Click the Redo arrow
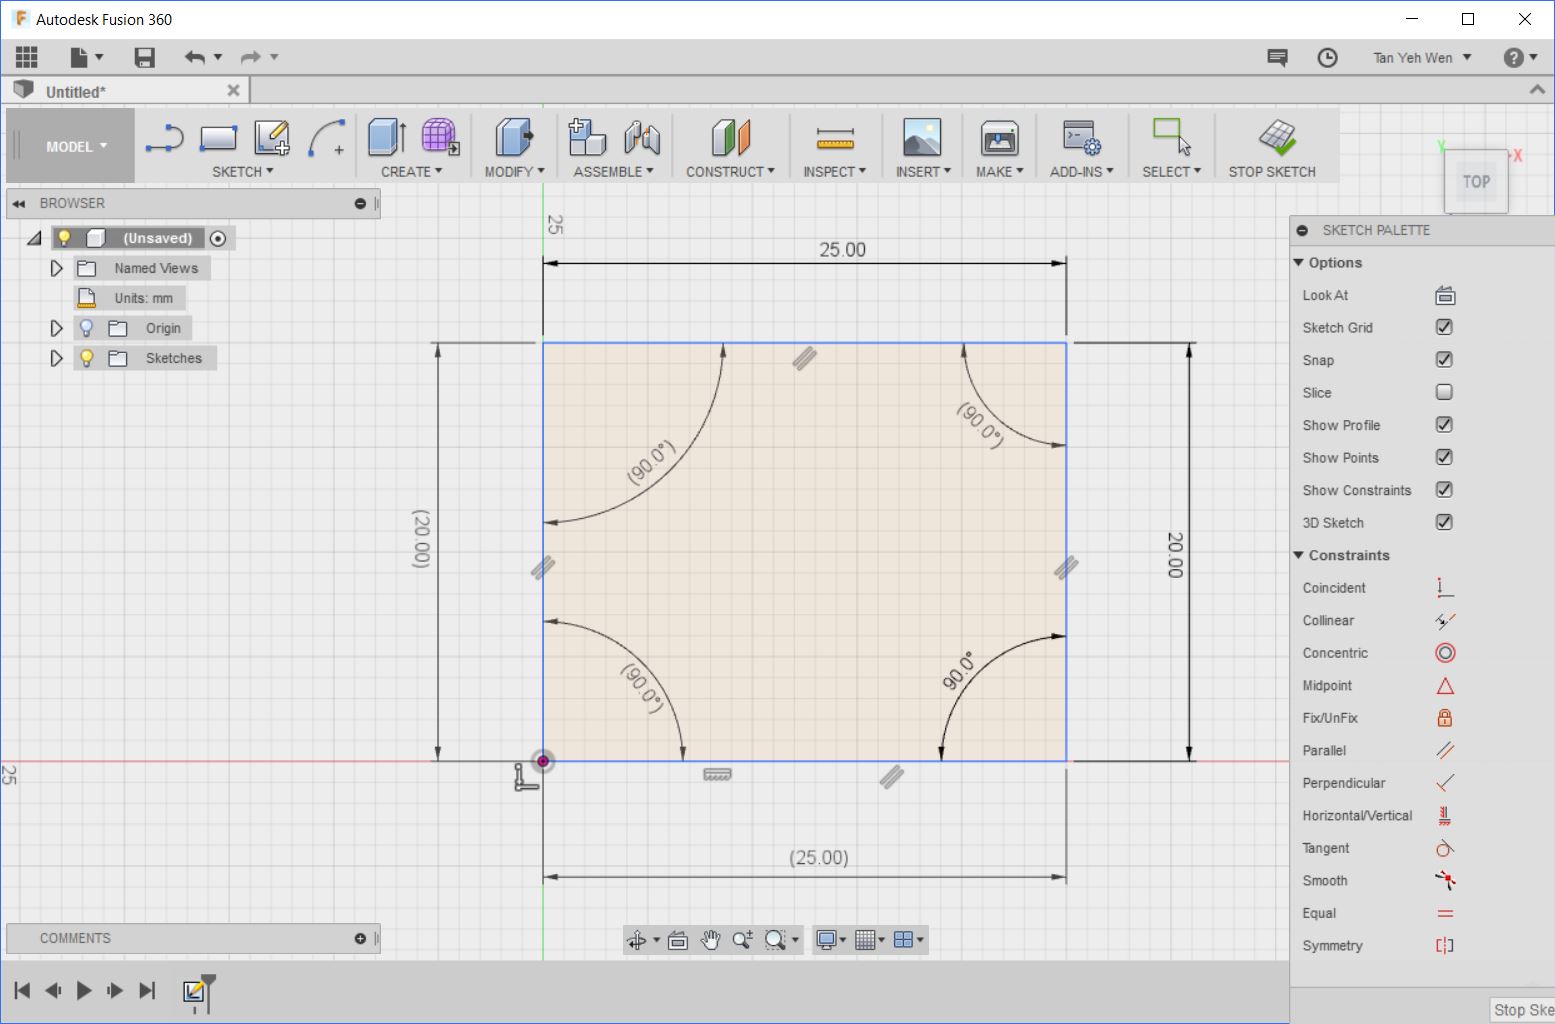Image resolution: width=1555 pixels, height=1024 pixels. (250, 57)
